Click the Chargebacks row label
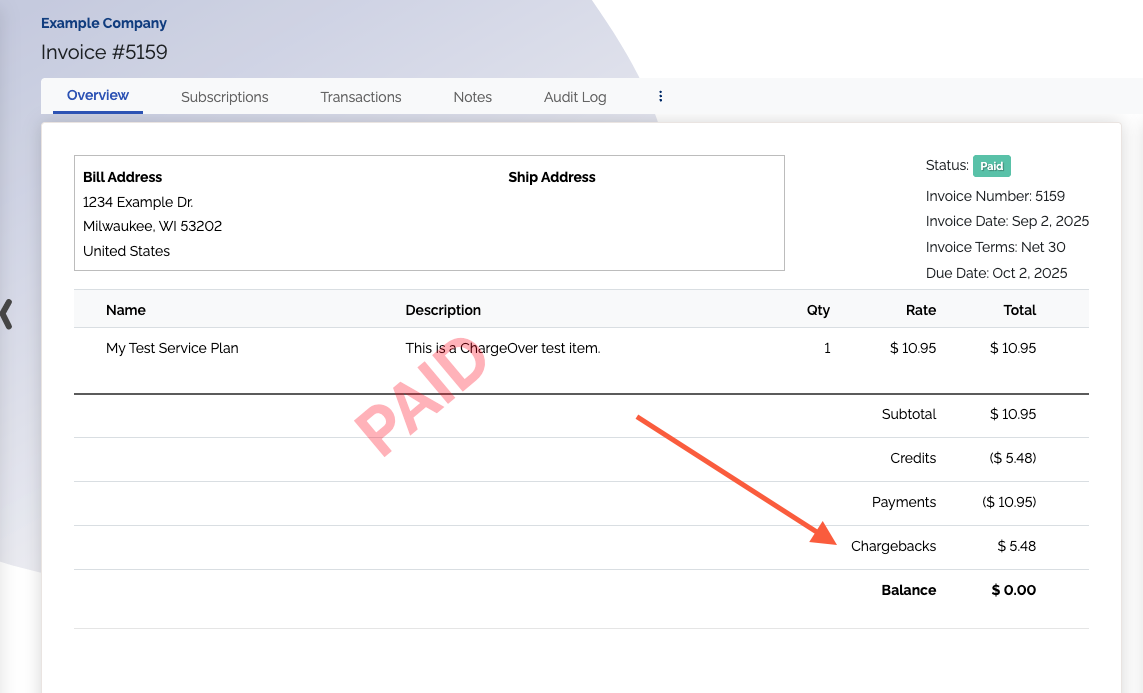 point(893,546)
